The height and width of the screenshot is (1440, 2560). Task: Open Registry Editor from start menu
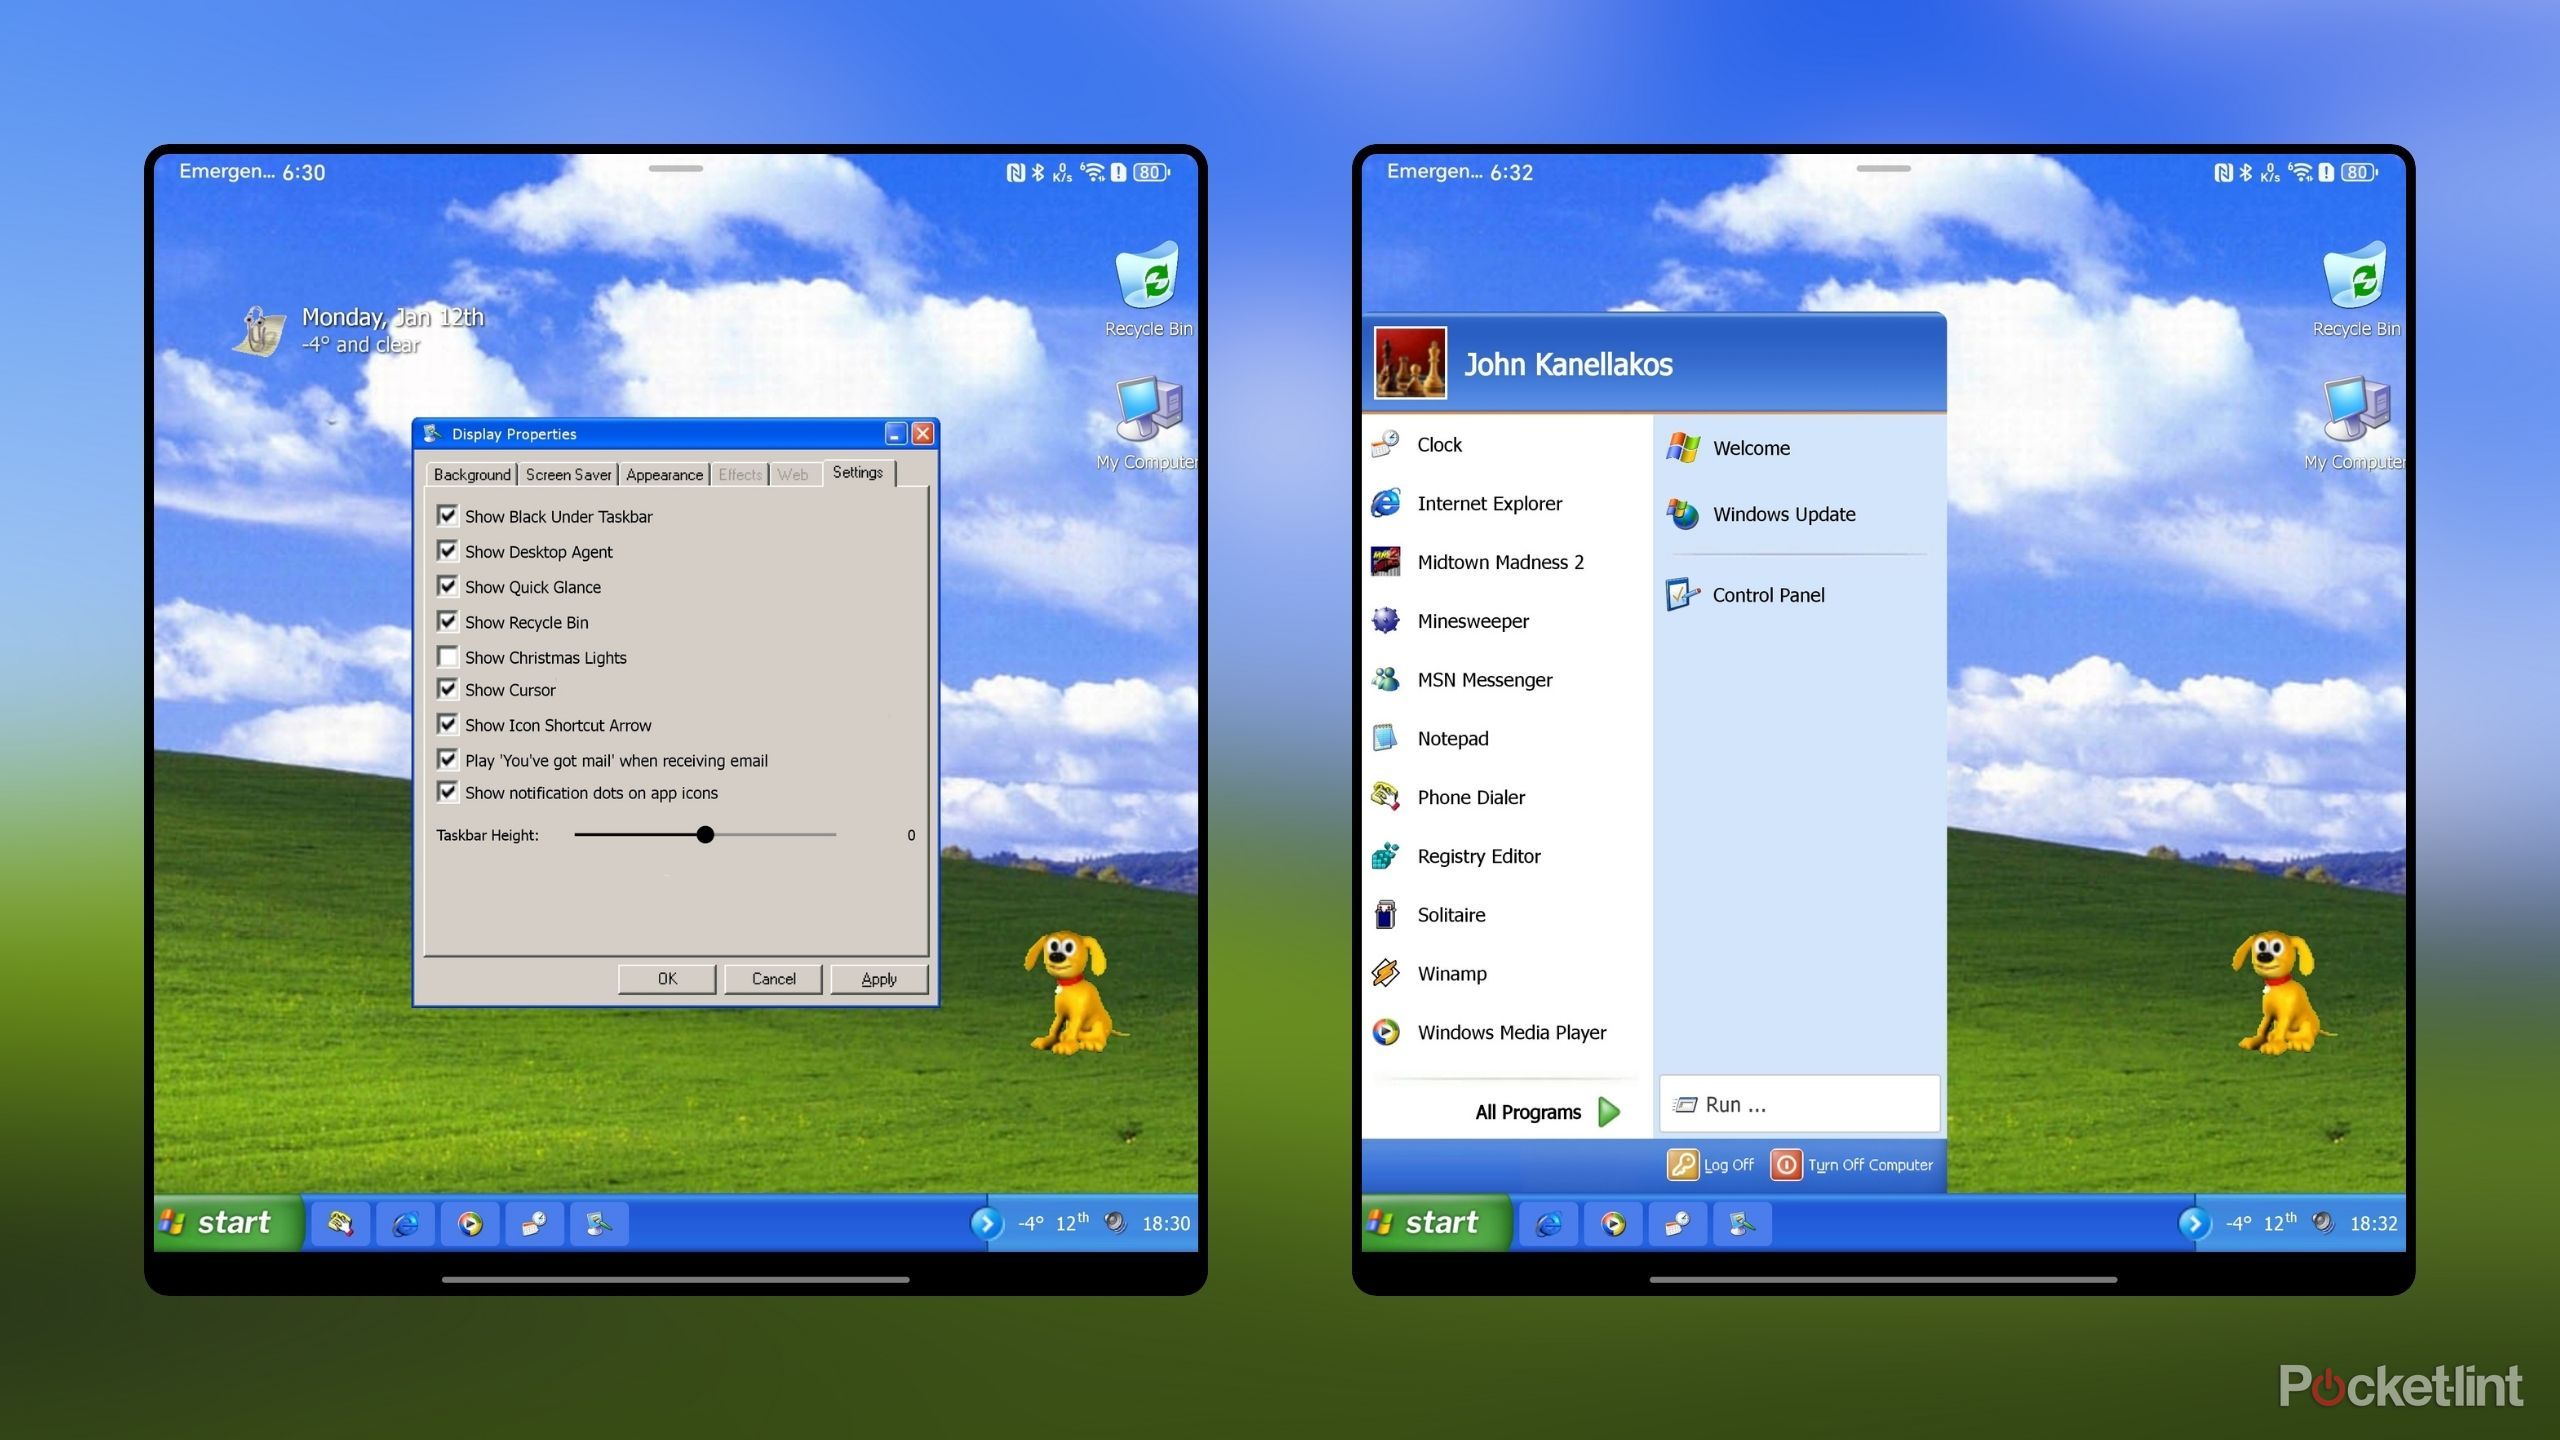click(x=1478, y=856)
